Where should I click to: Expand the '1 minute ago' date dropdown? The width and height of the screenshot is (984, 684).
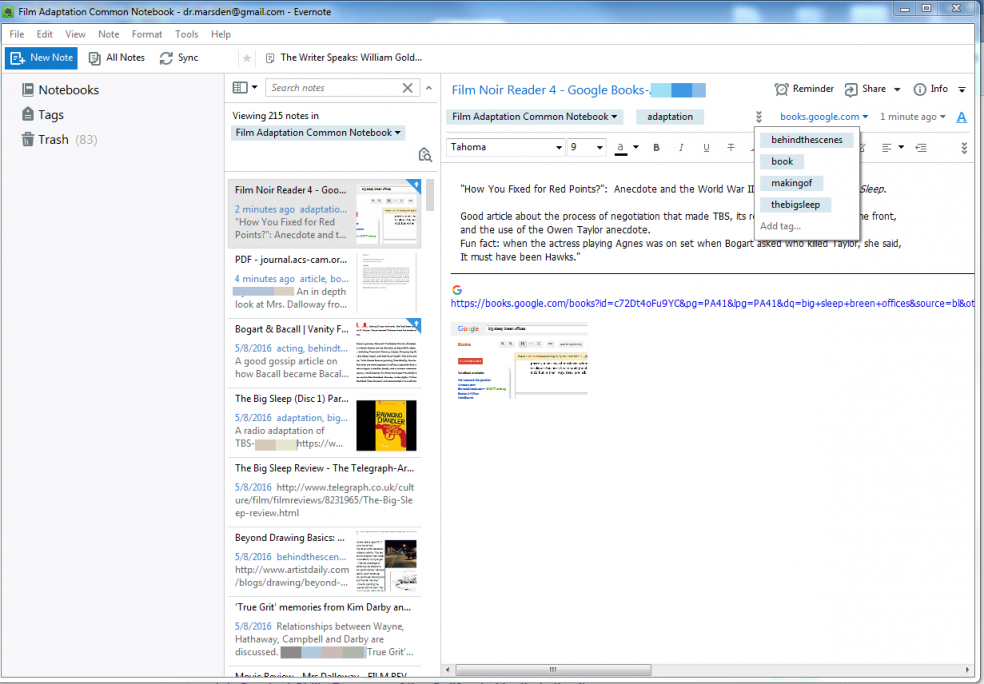[x=912, y=117]
